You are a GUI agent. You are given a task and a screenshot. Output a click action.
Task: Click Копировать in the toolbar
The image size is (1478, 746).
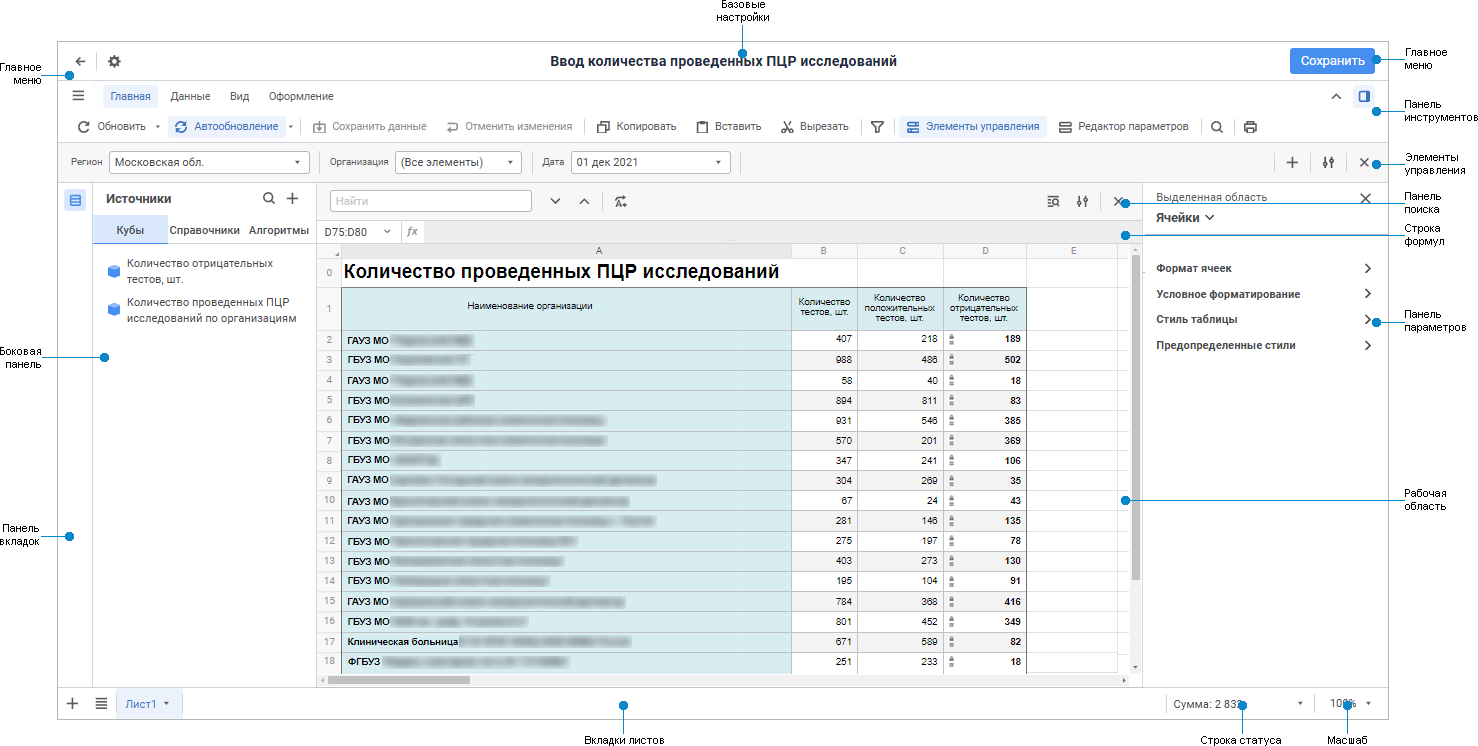(636, 127)
